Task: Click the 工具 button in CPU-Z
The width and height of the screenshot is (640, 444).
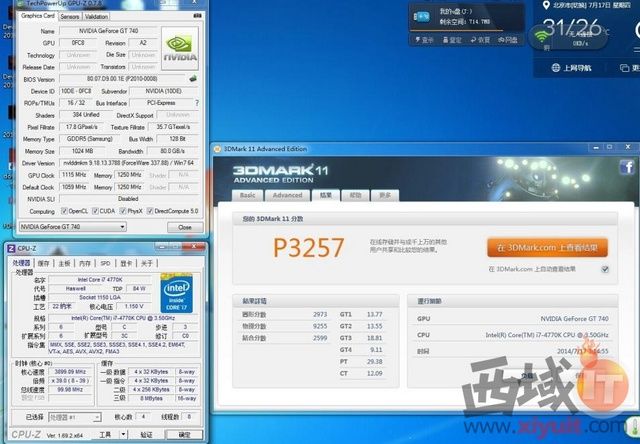Action: tap(105, 435)
